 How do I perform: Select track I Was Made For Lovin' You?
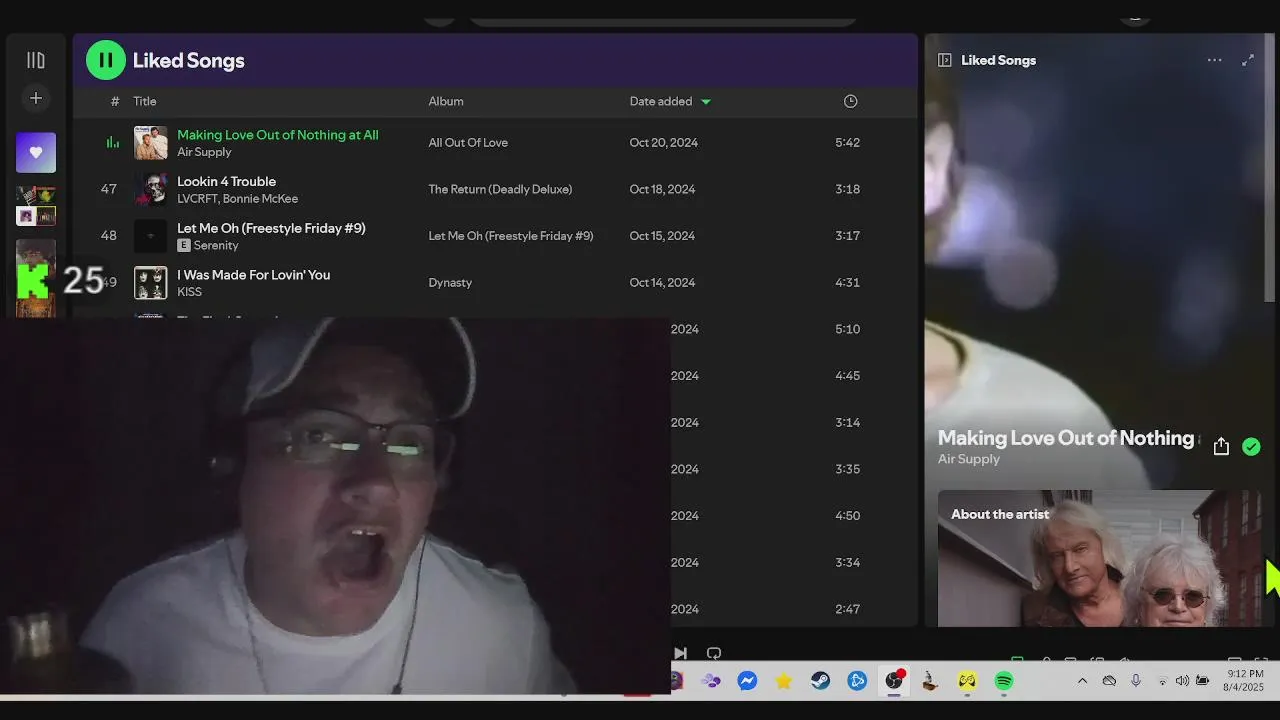[x=253, y=275]
